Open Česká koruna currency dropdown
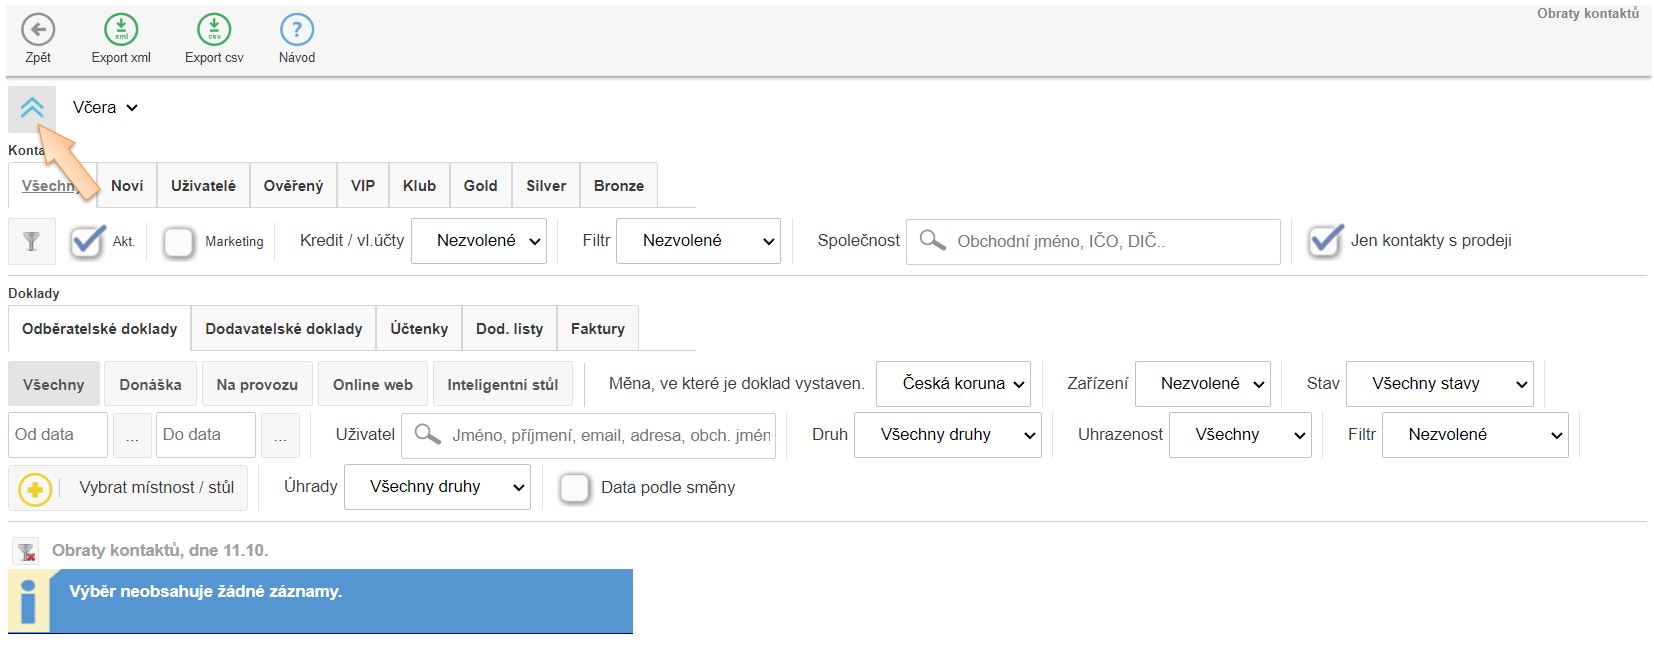Screen dimensions: 1654x656 [953, 384]
